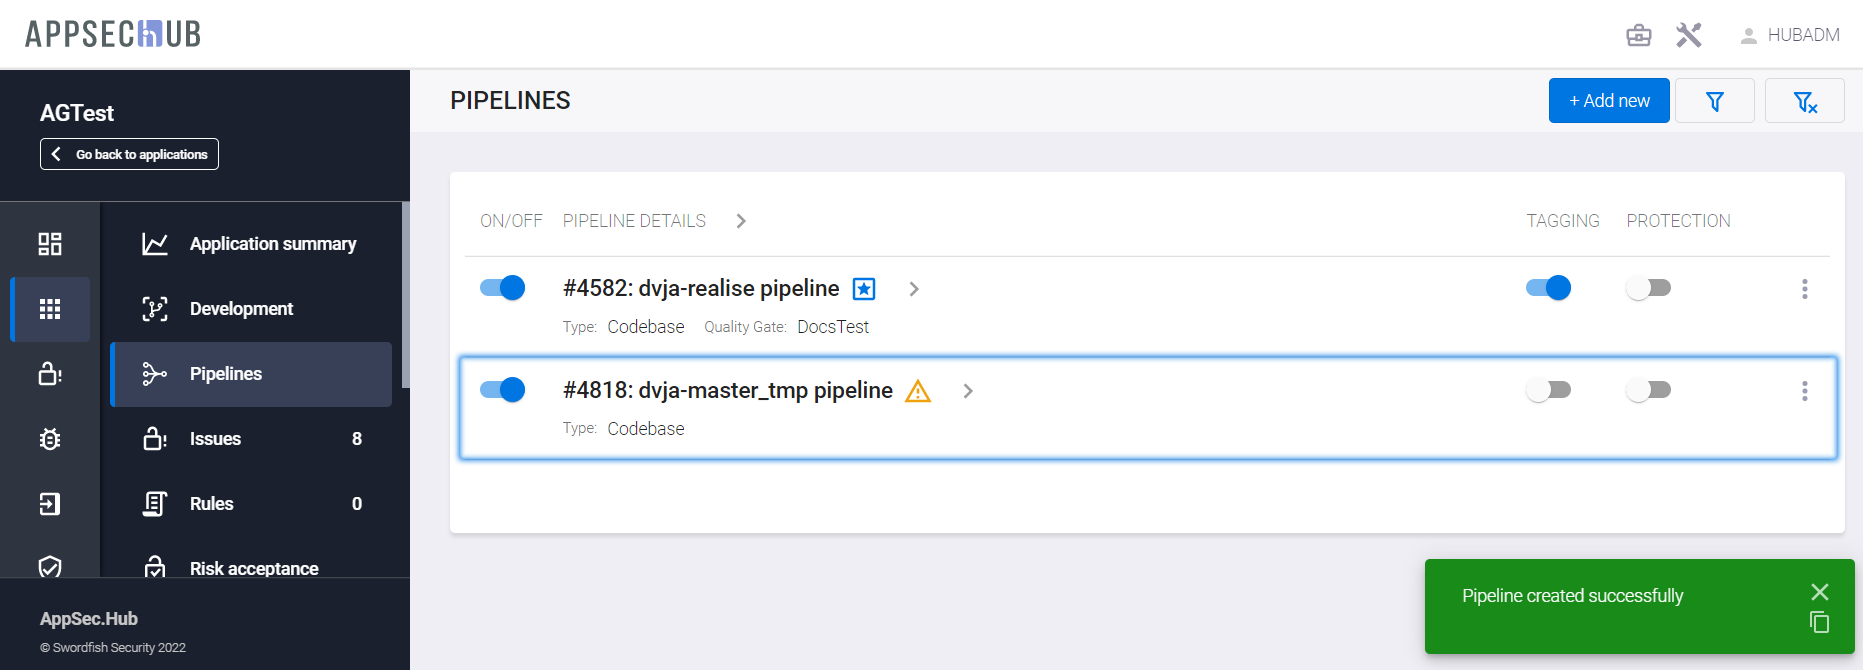
Task: Enable tagging for #4818 pipeline
Action: tap(1548, 390)
